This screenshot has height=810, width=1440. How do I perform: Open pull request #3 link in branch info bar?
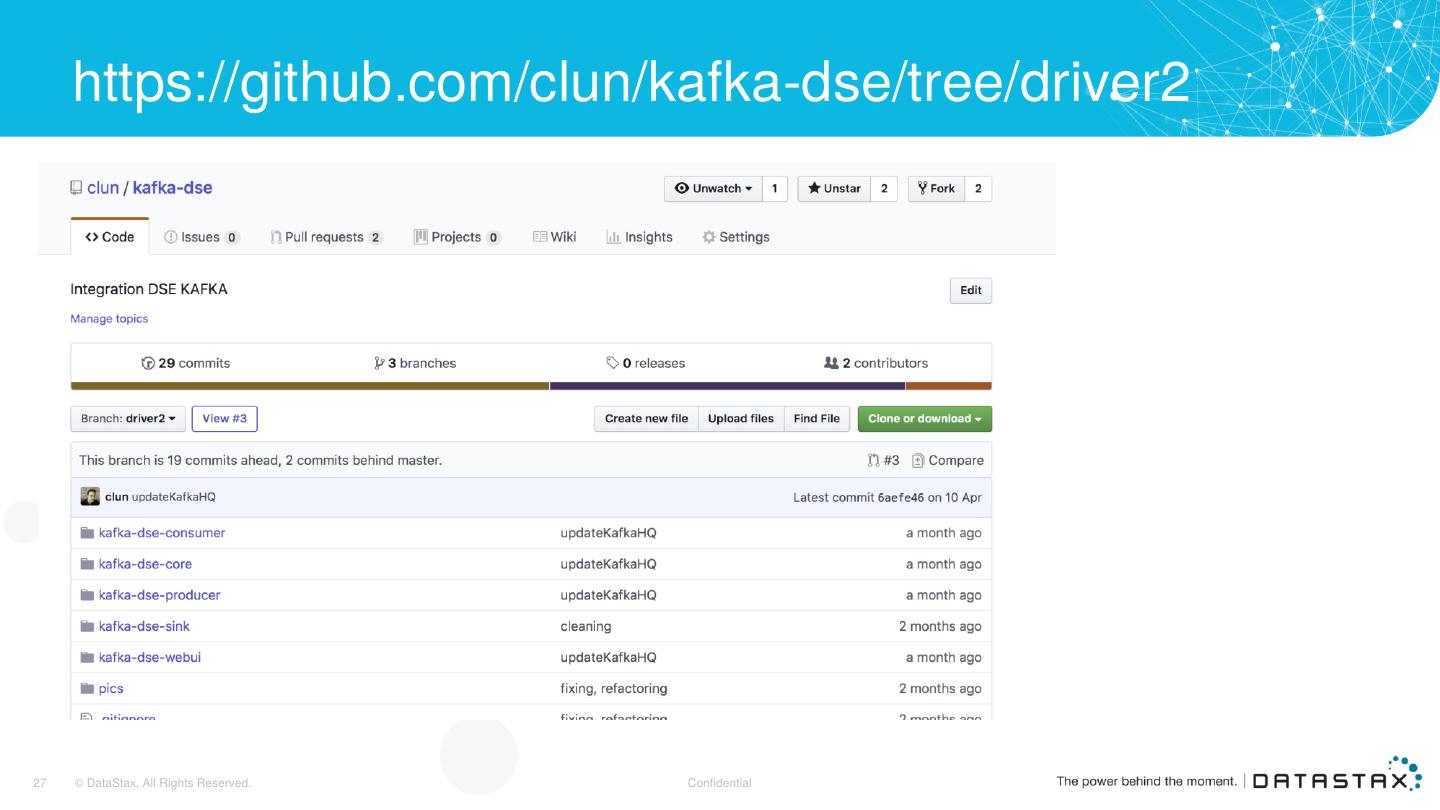tap(884, 461)
